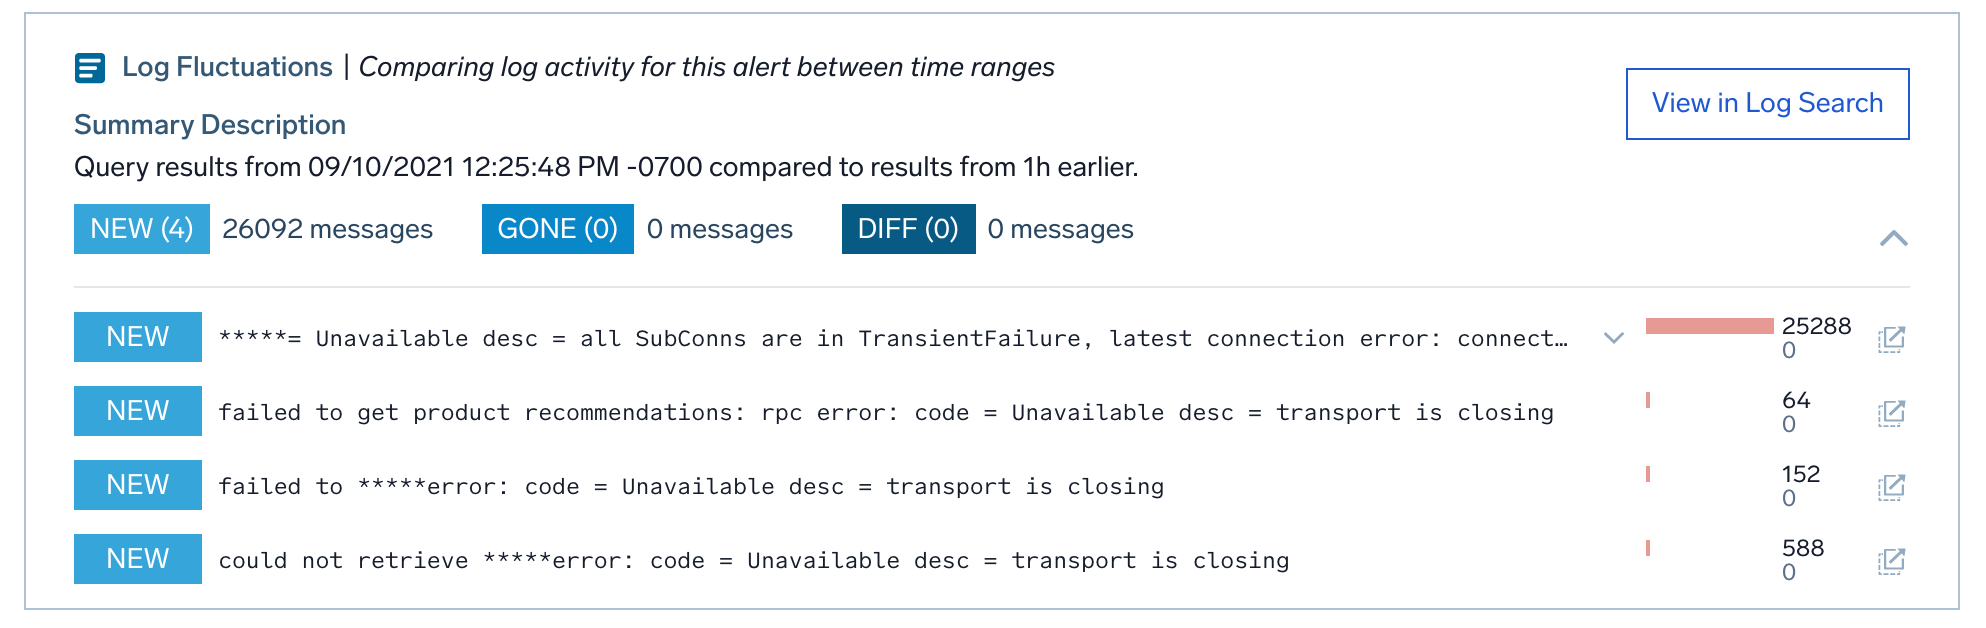Open external link for TransientFailure log row

pyautogui.click(x=1891, y=339)
